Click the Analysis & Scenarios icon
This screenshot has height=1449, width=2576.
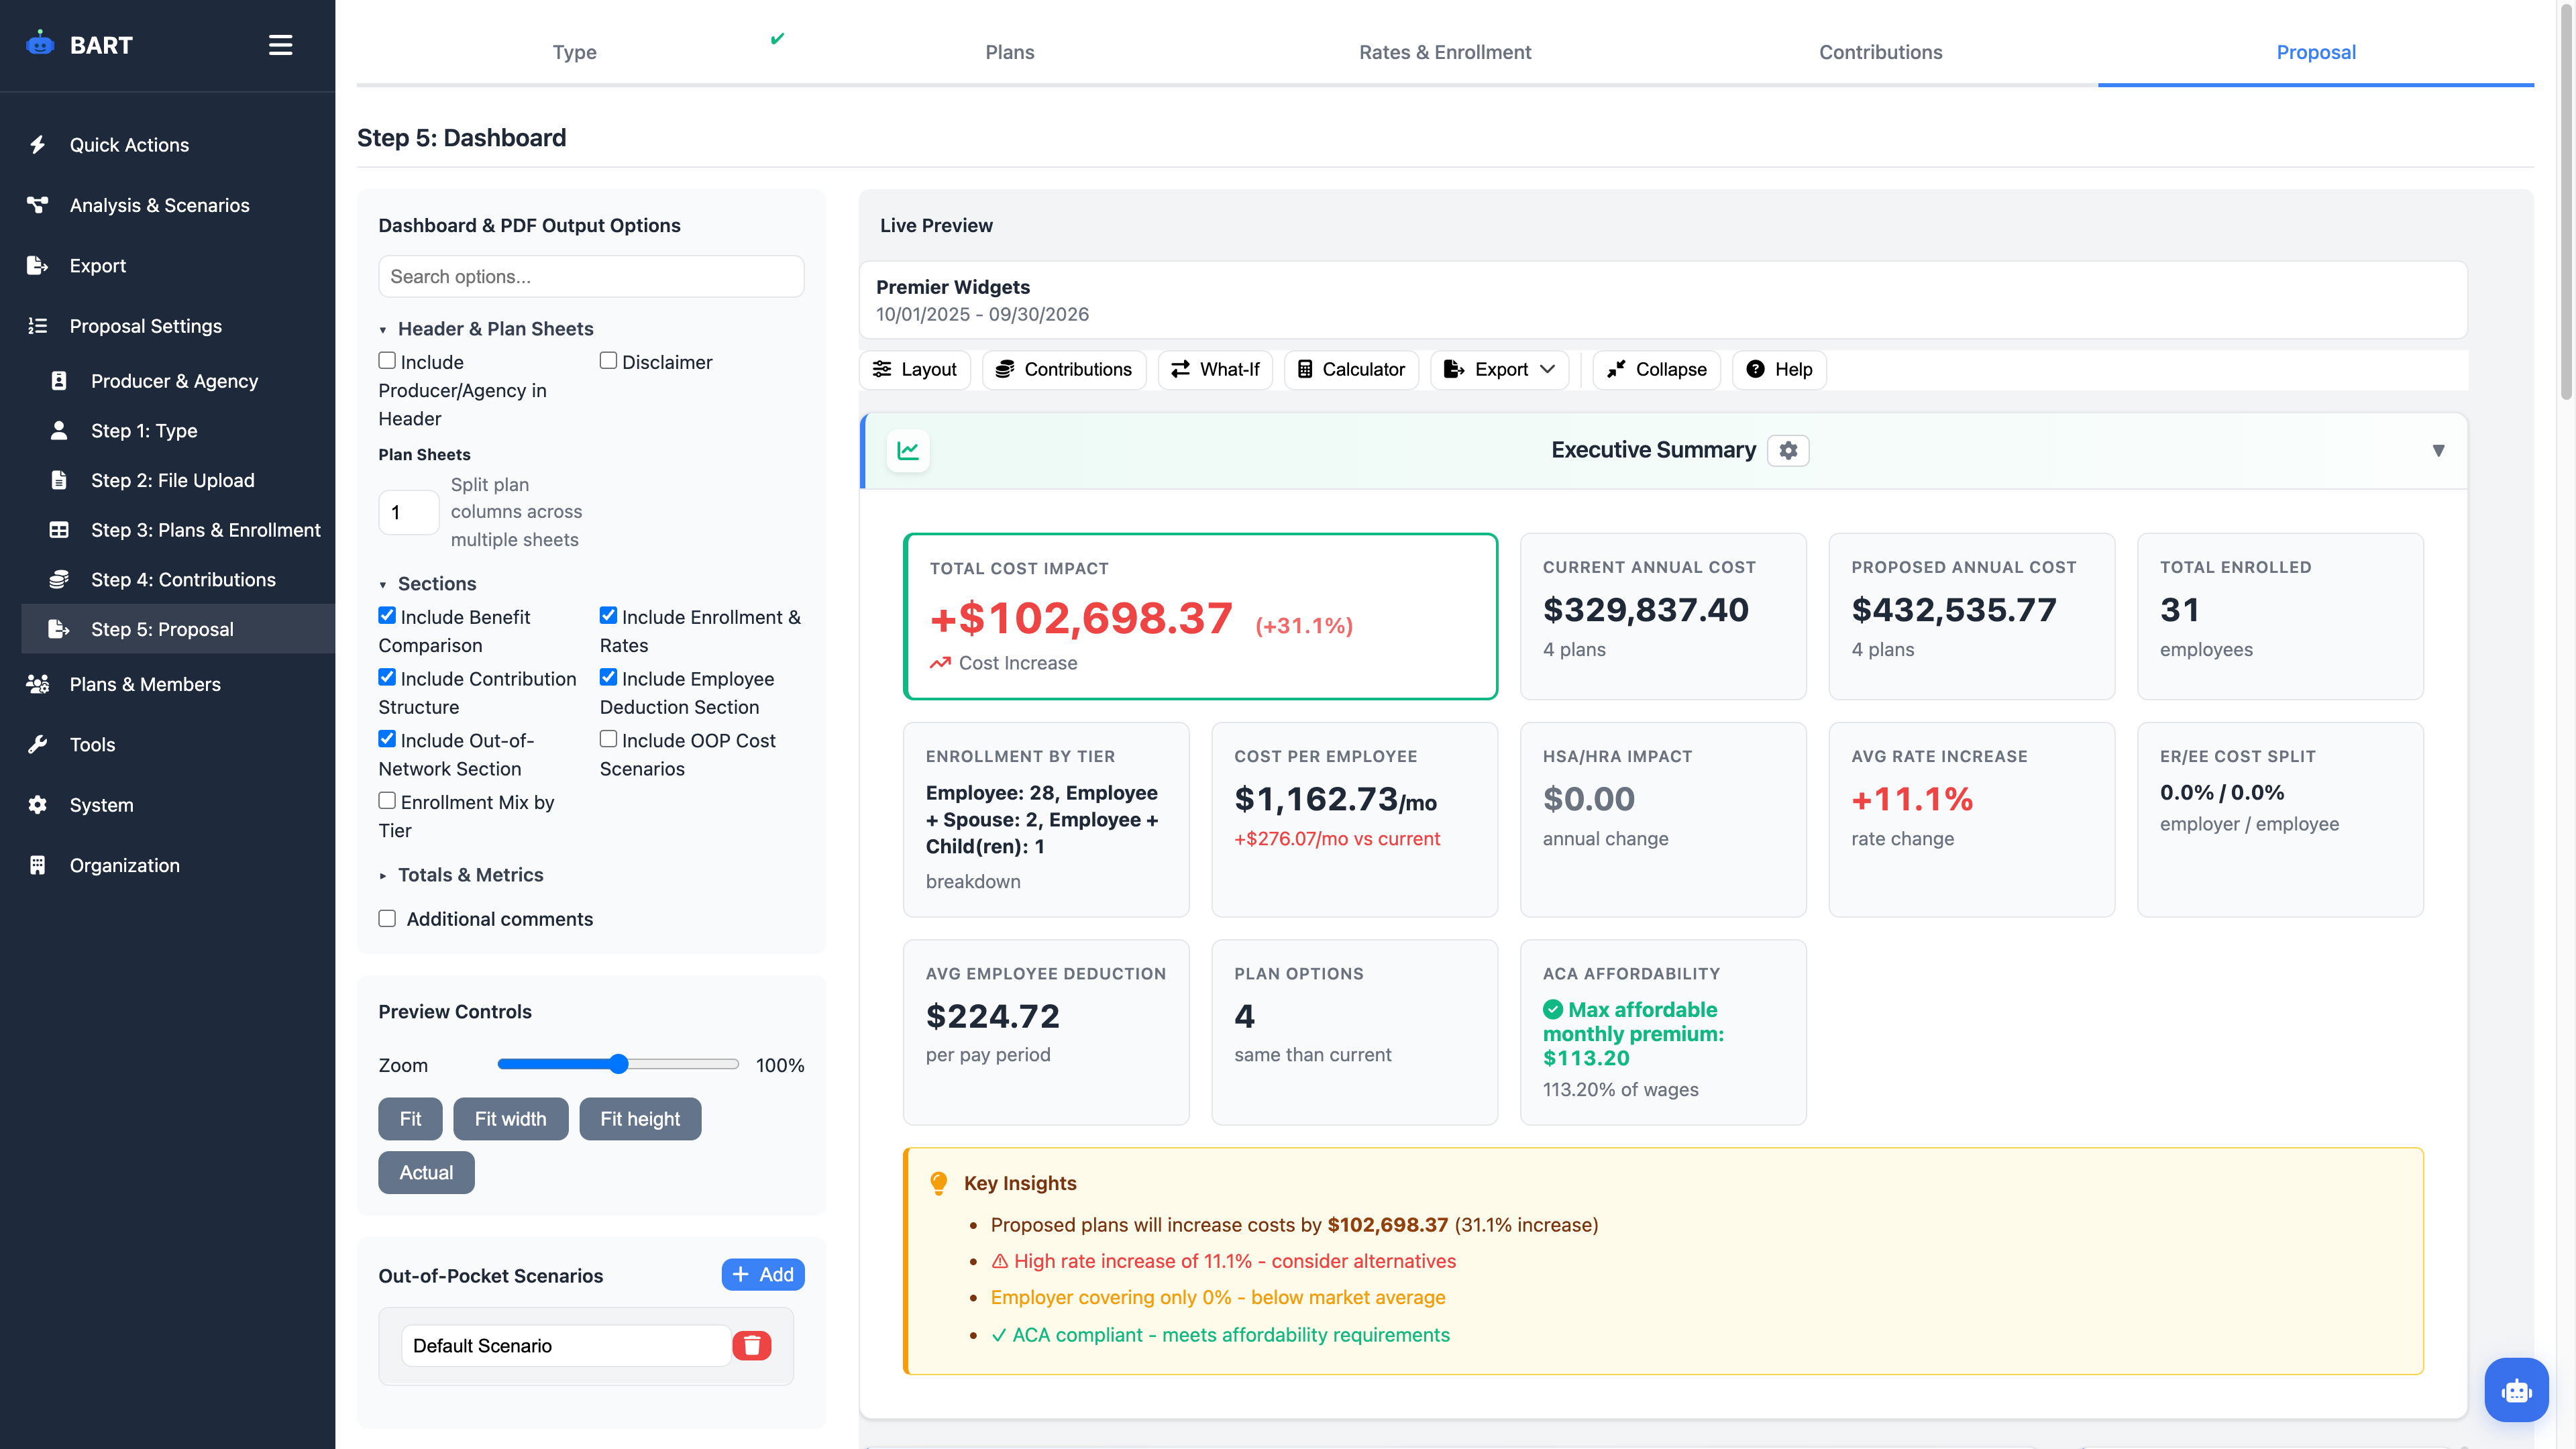[x=38, y=205]
